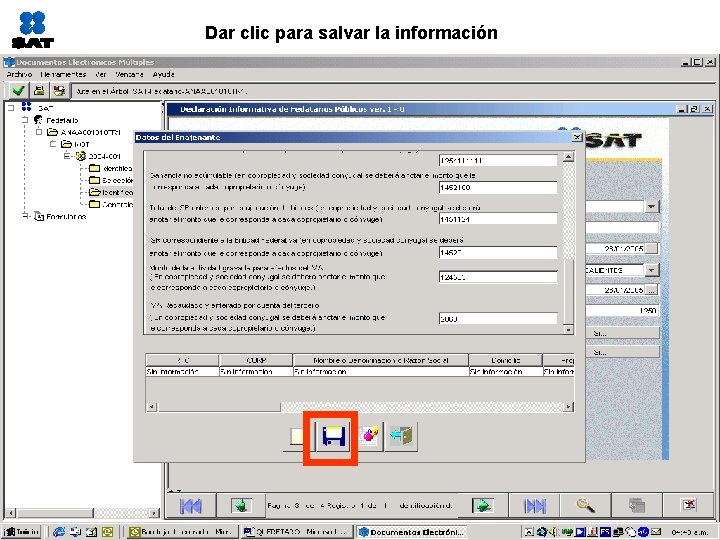
Task: Click the yellow printer toolbar icon
Action: [x=39, y=90]
